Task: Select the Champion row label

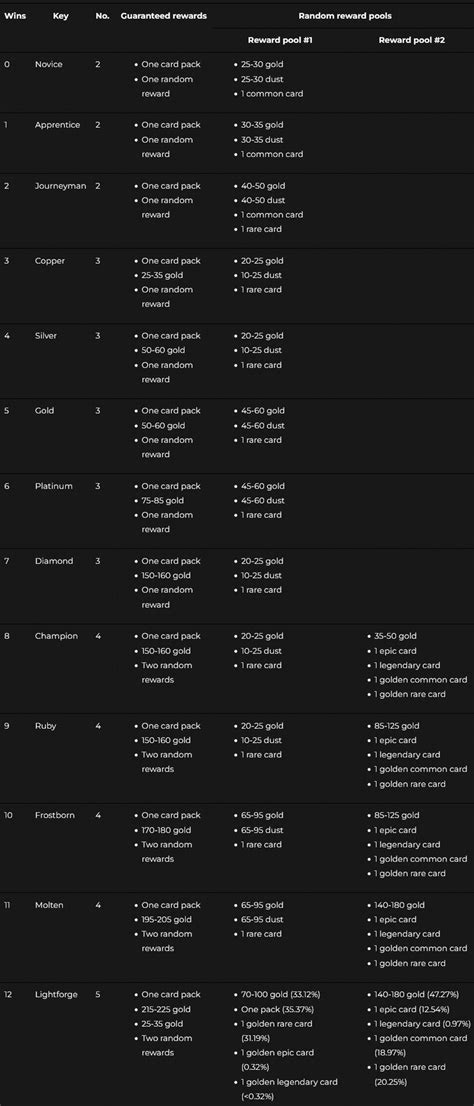Action: (x=56, y=636)
